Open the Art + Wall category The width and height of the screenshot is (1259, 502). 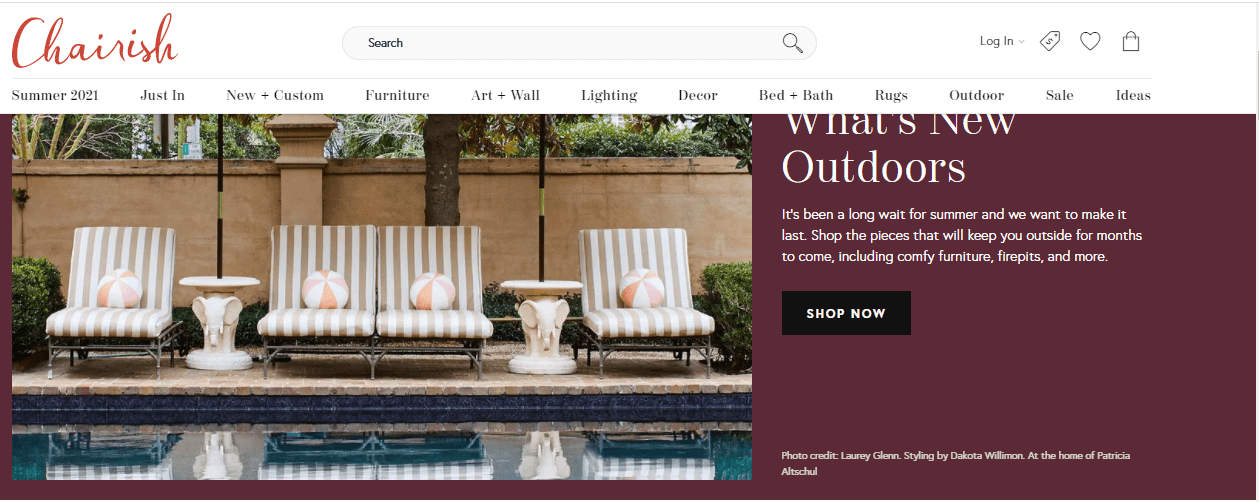[x=506, y=95]
